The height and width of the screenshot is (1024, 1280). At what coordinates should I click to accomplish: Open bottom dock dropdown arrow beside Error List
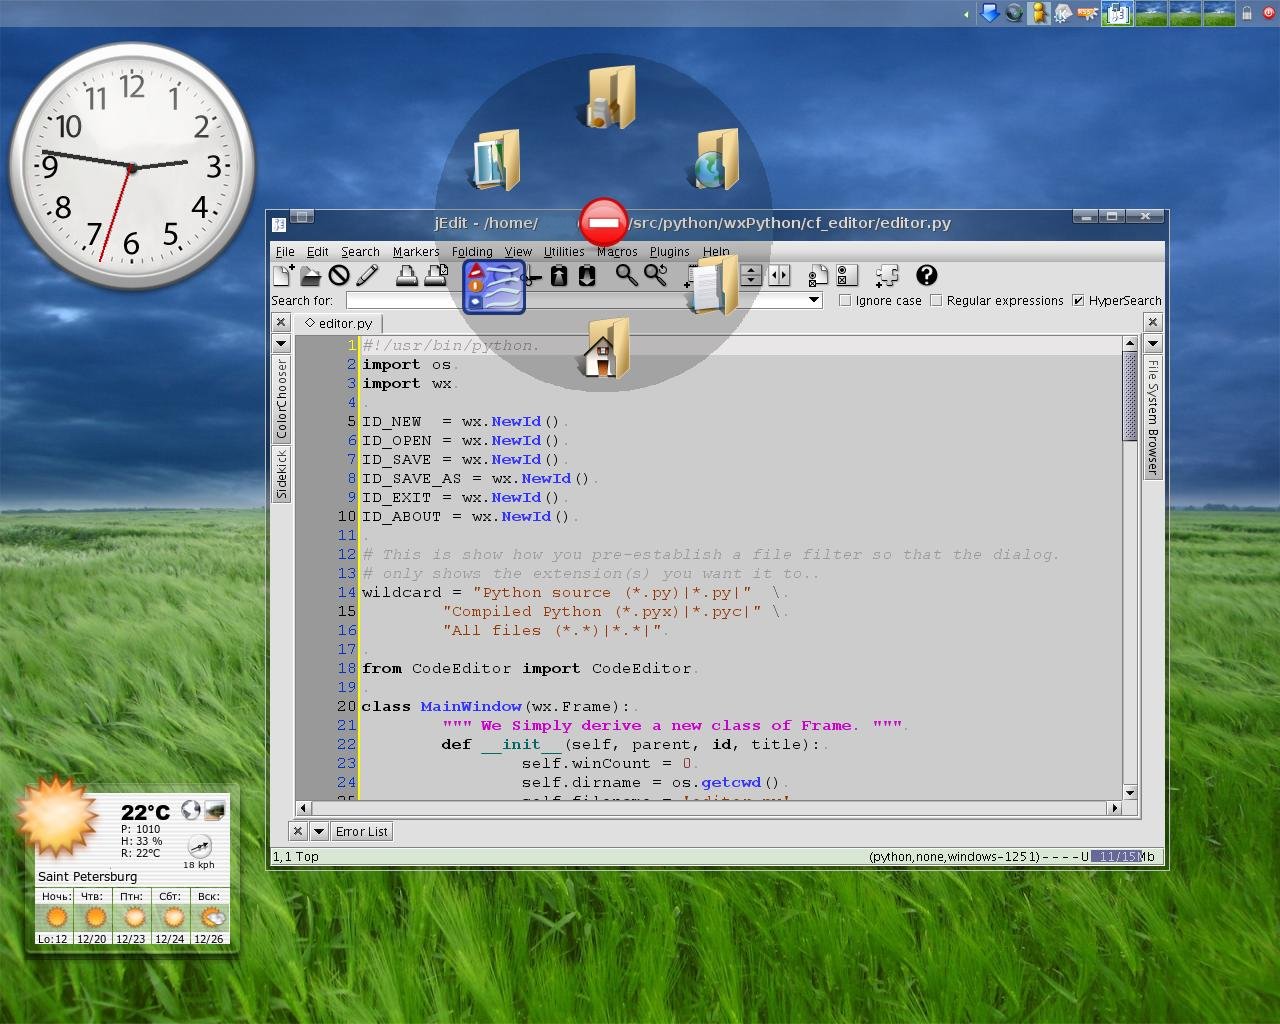pos(318,831)
